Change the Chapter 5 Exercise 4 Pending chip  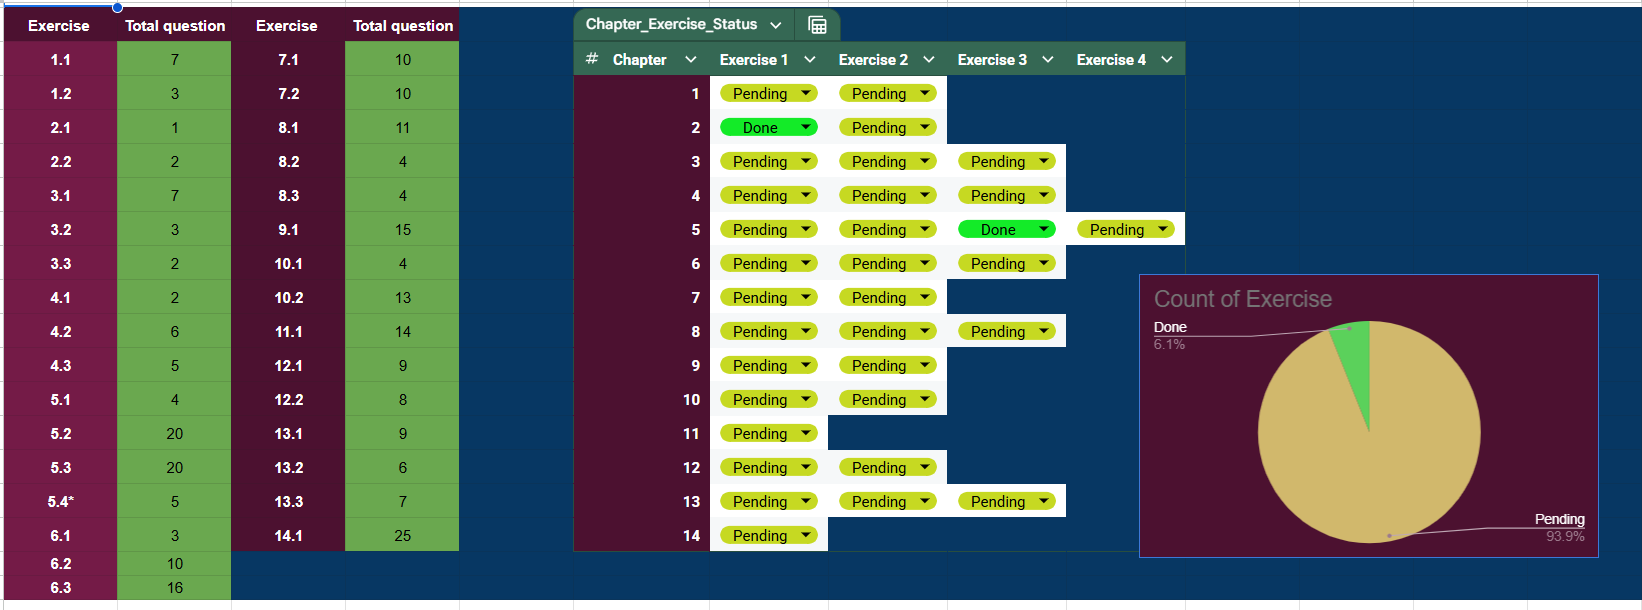click(x=1125, y=230)
